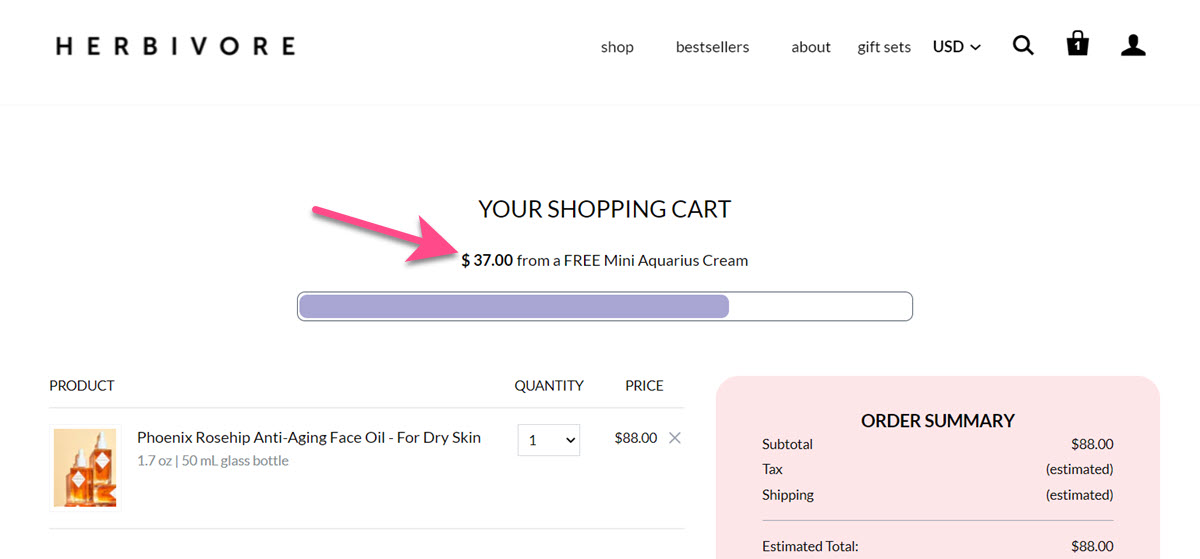
Task: Click the $88.00 item price
Action: (x=636, y=438)
